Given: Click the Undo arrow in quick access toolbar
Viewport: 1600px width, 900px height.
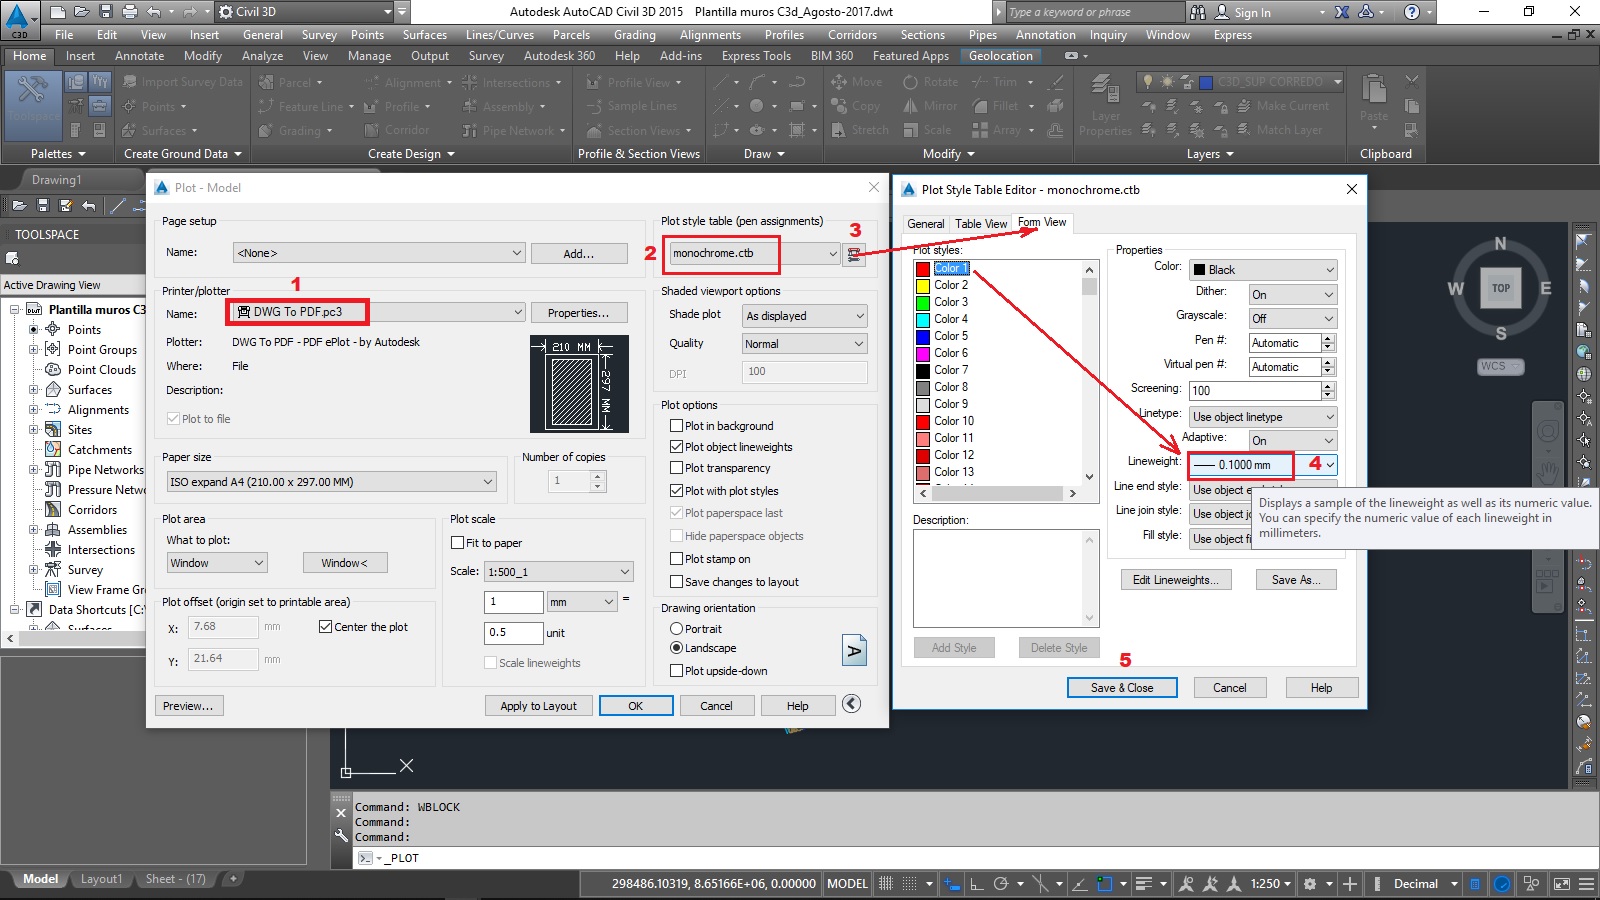Looking at the screenshot, I should click(x=153, y=12).
